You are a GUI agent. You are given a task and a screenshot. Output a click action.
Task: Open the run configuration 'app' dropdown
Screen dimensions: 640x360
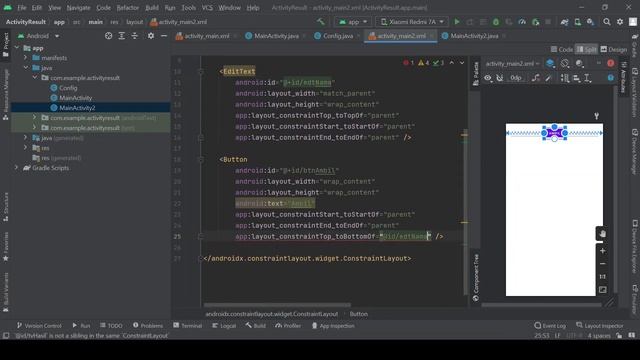click(353, 22)
